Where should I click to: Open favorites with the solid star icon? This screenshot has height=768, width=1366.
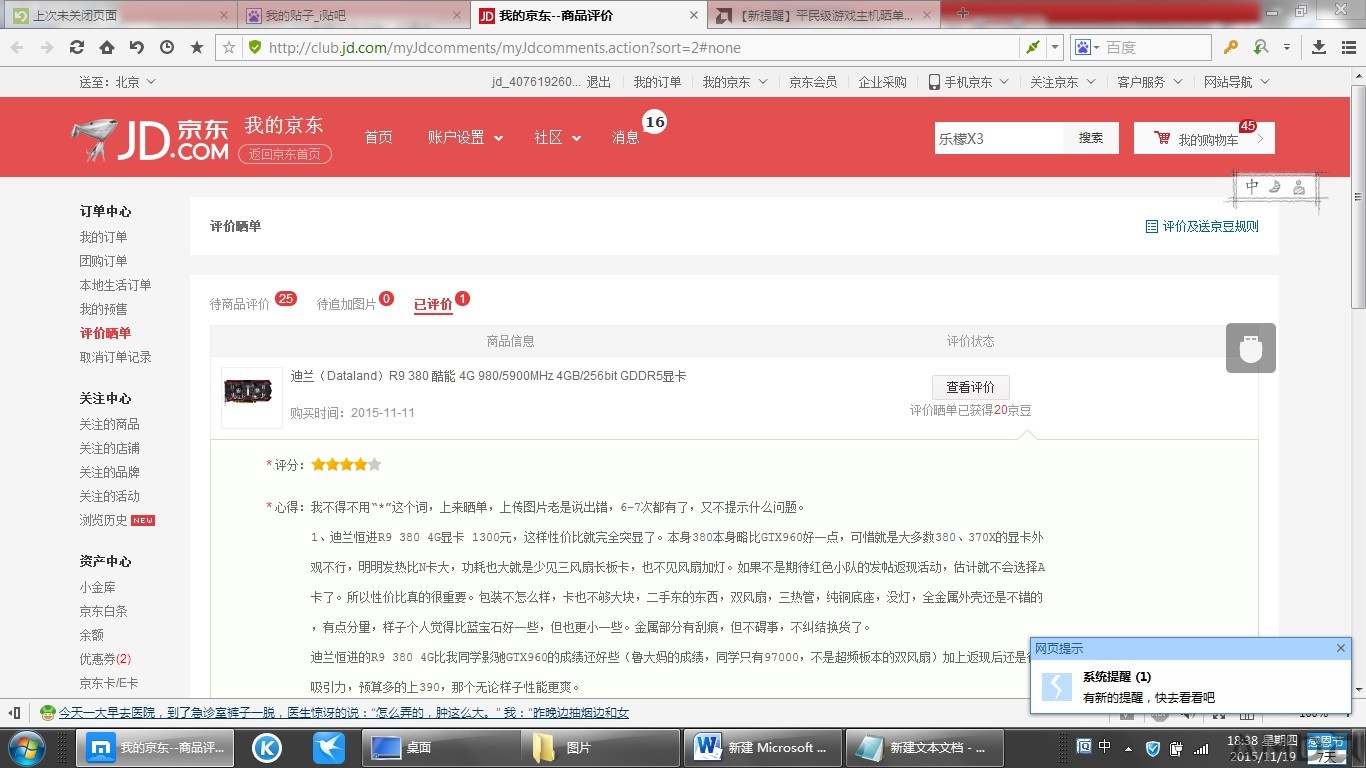pos(197,47)
